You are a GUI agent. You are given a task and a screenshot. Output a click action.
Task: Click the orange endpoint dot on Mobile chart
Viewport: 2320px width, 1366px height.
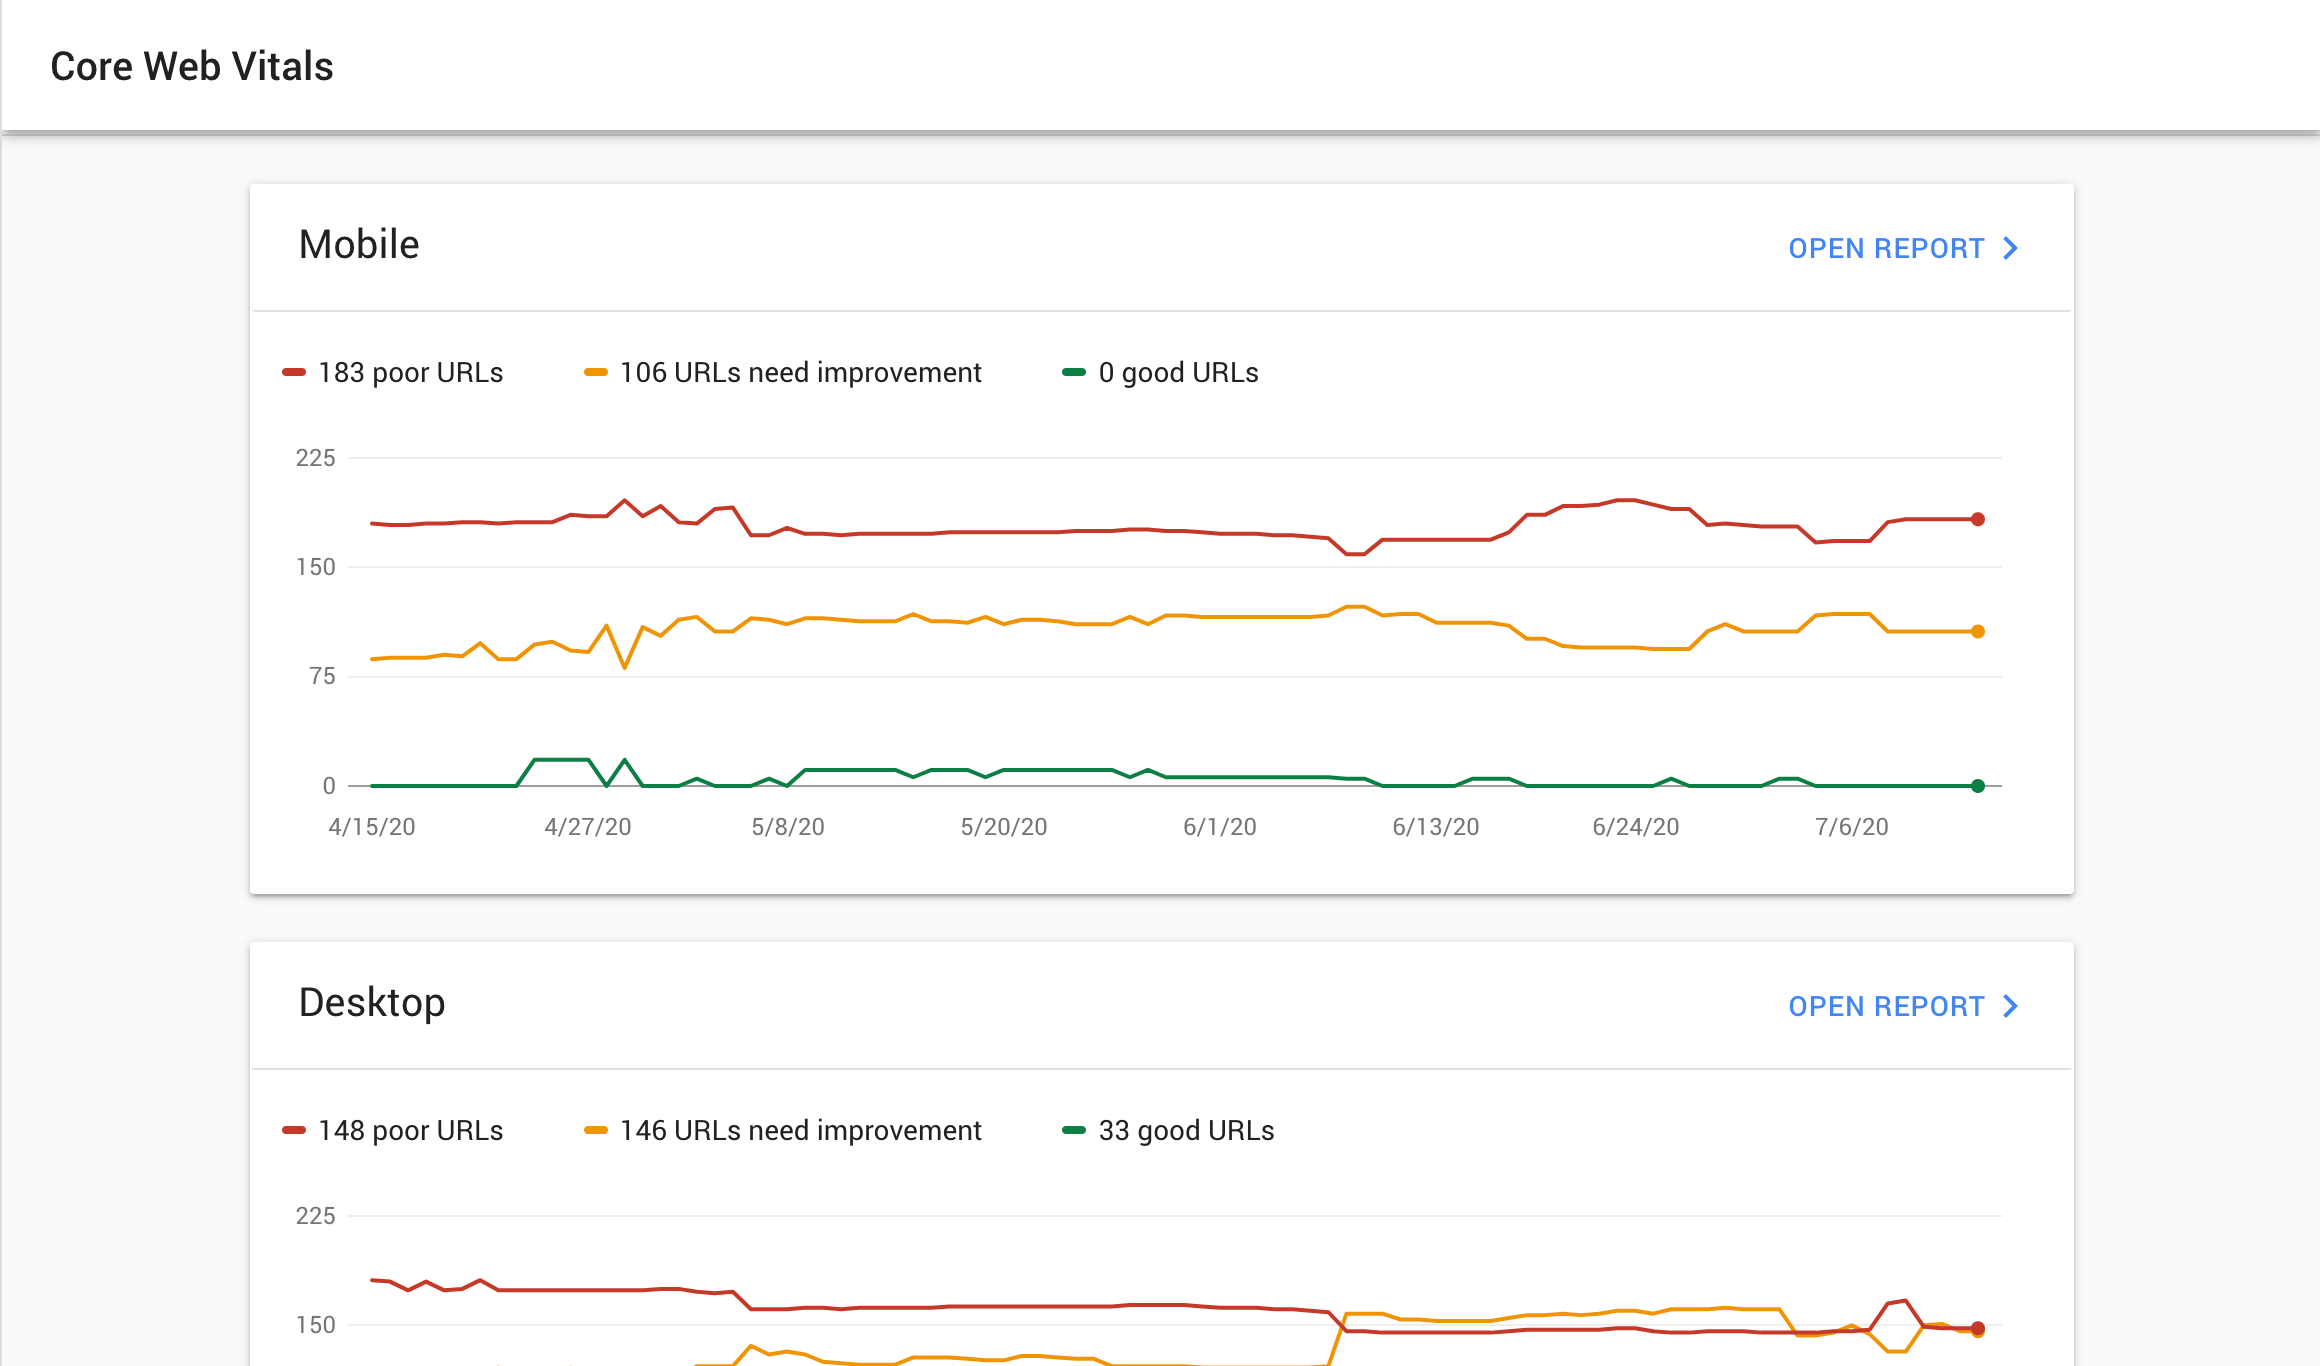[x=1978, y=631]
